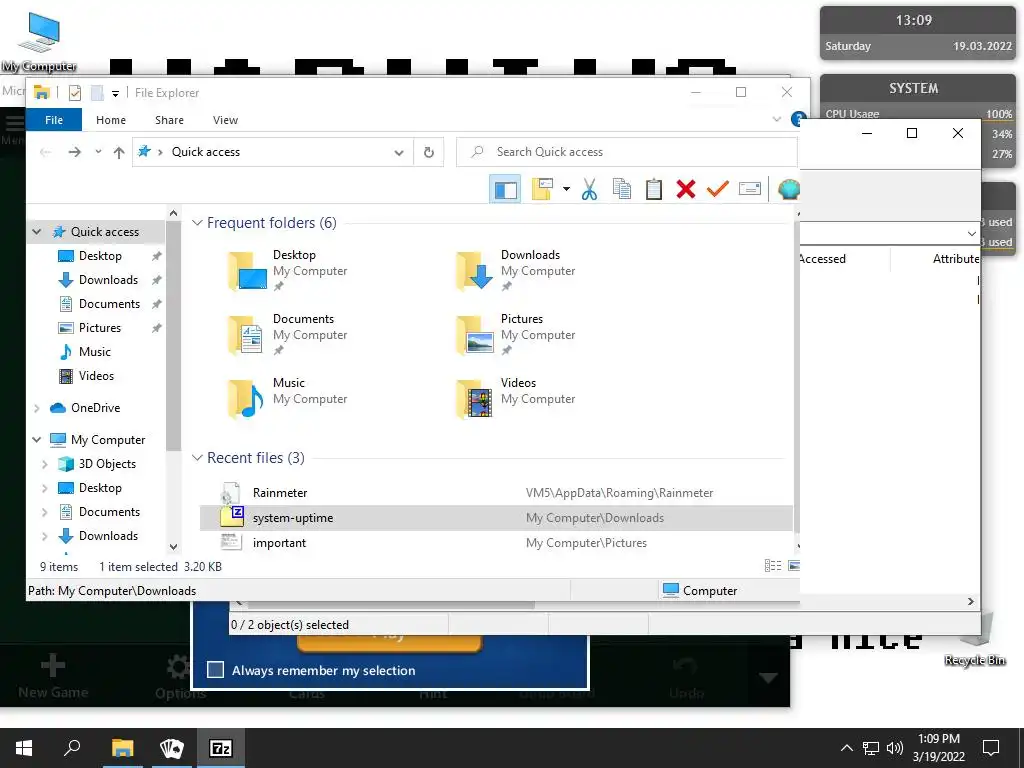Switch to large icons view in status bar
Image resolution: width=1024 pixels, height=768 pixels.
[x=794, y=566]
